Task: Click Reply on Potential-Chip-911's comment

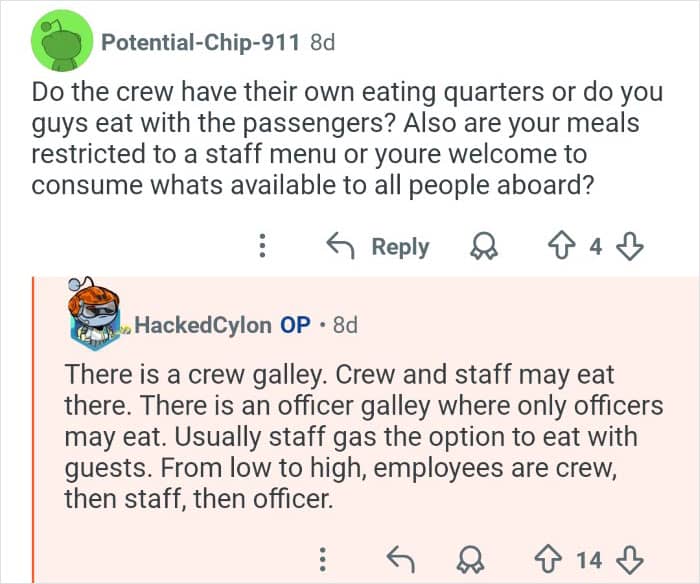Action: (379, 247)
